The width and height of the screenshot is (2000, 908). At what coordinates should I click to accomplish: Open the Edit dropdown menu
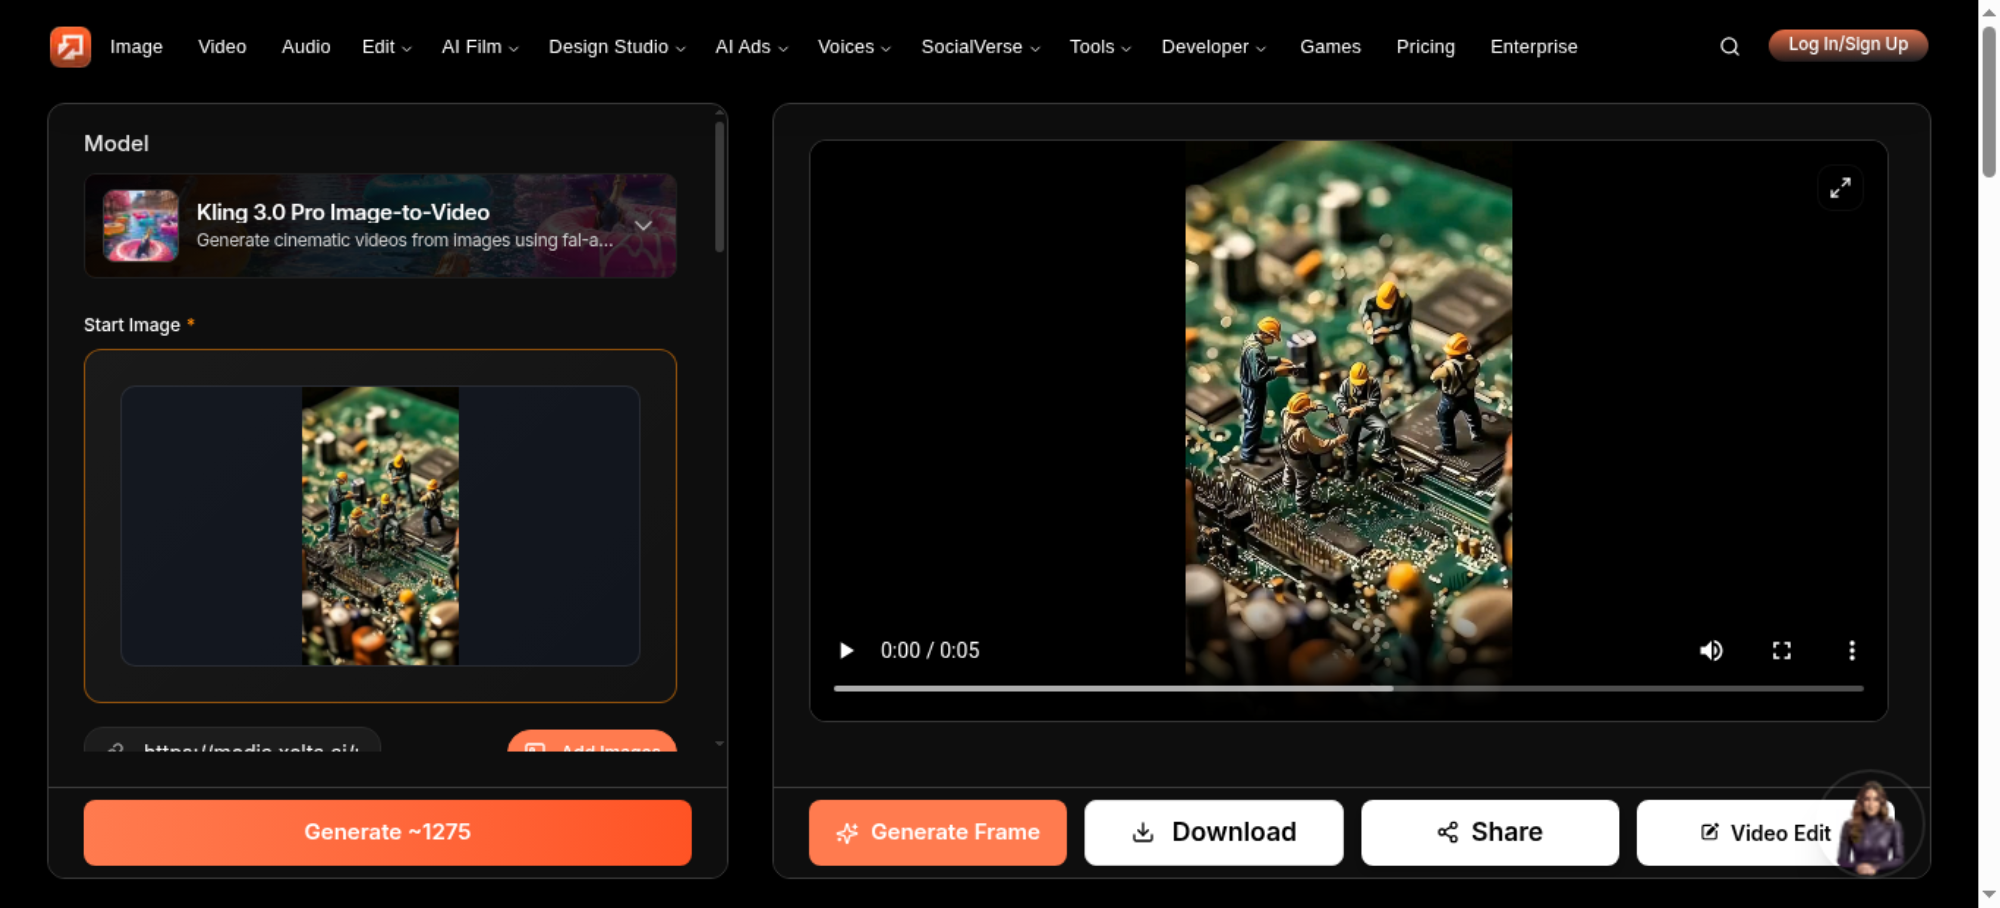pos(386,47)
